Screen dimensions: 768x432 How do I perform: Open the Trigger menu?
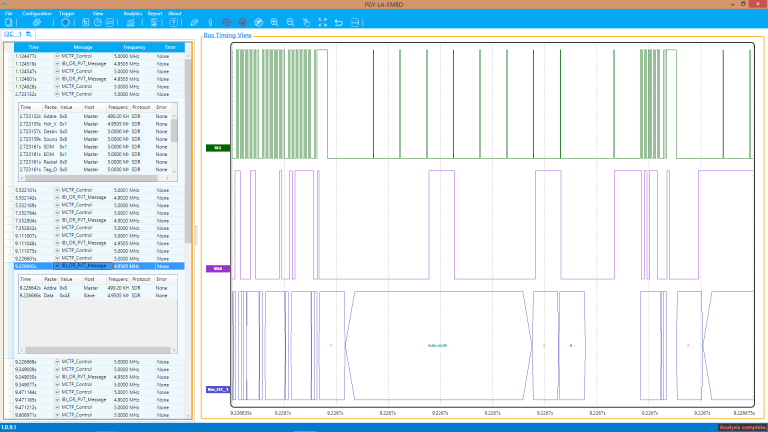(67, 14)
